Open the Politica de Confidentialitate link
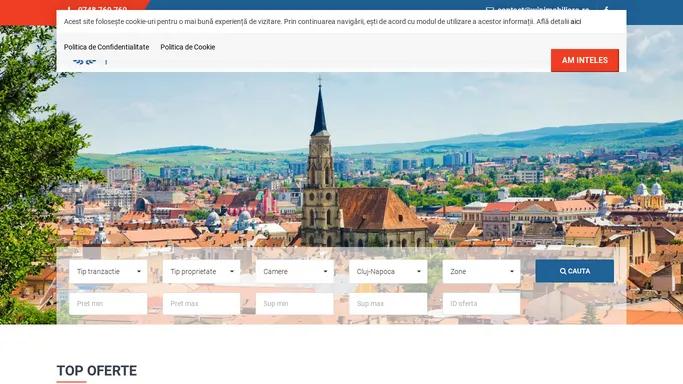This screenshot has height=384, width=683. tap(106, 47)
